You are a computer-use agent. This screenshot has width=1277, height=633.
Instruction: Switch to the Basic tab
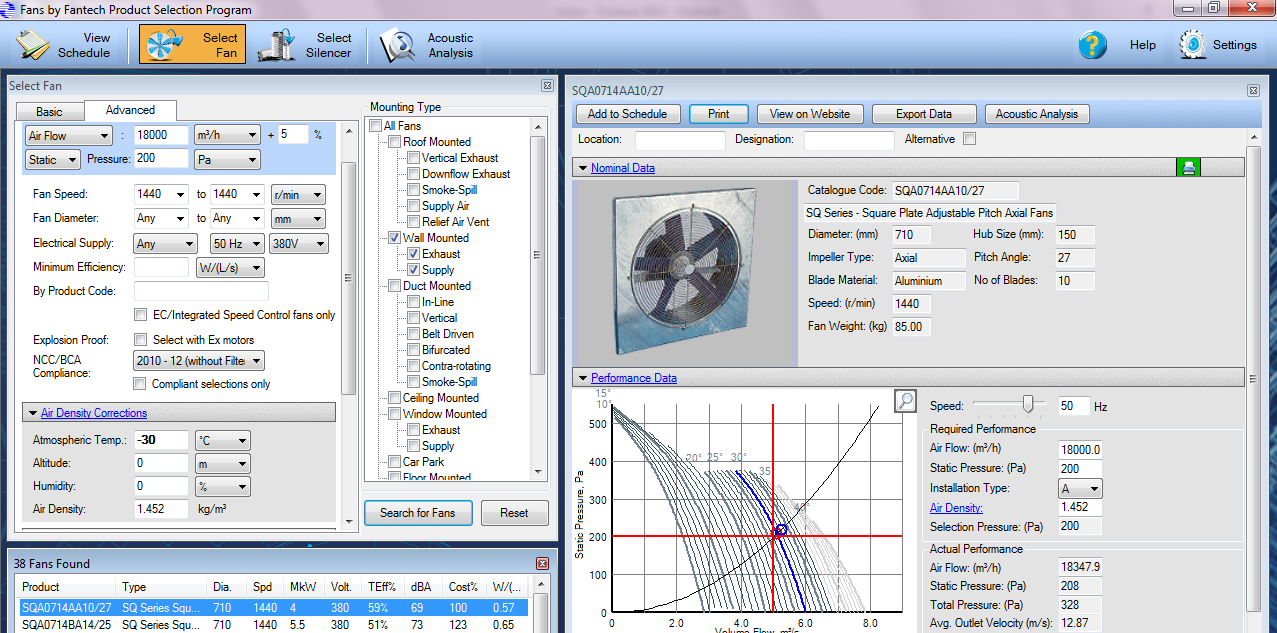coord(49,111)
